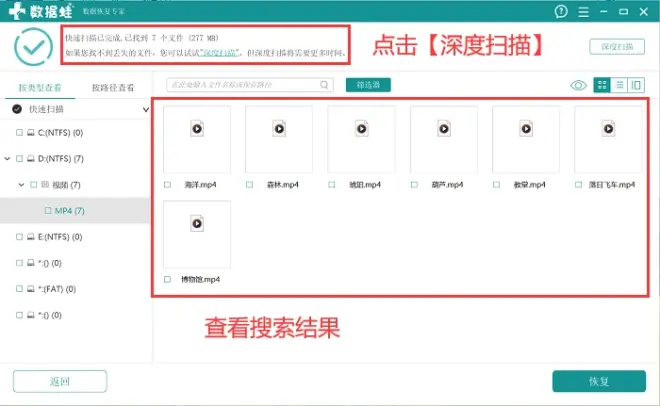Select E:(NTFS) (0) tree label
660x406 pixels.
60,237
